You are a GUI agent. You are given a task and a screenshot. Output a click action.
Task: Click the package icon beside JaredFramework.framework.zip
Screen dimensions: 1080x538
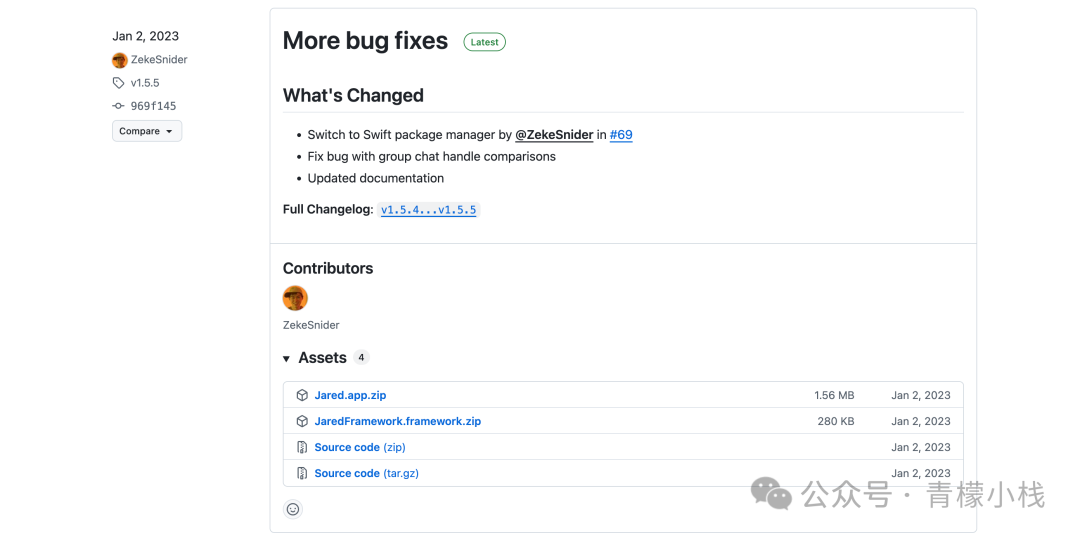302,421
